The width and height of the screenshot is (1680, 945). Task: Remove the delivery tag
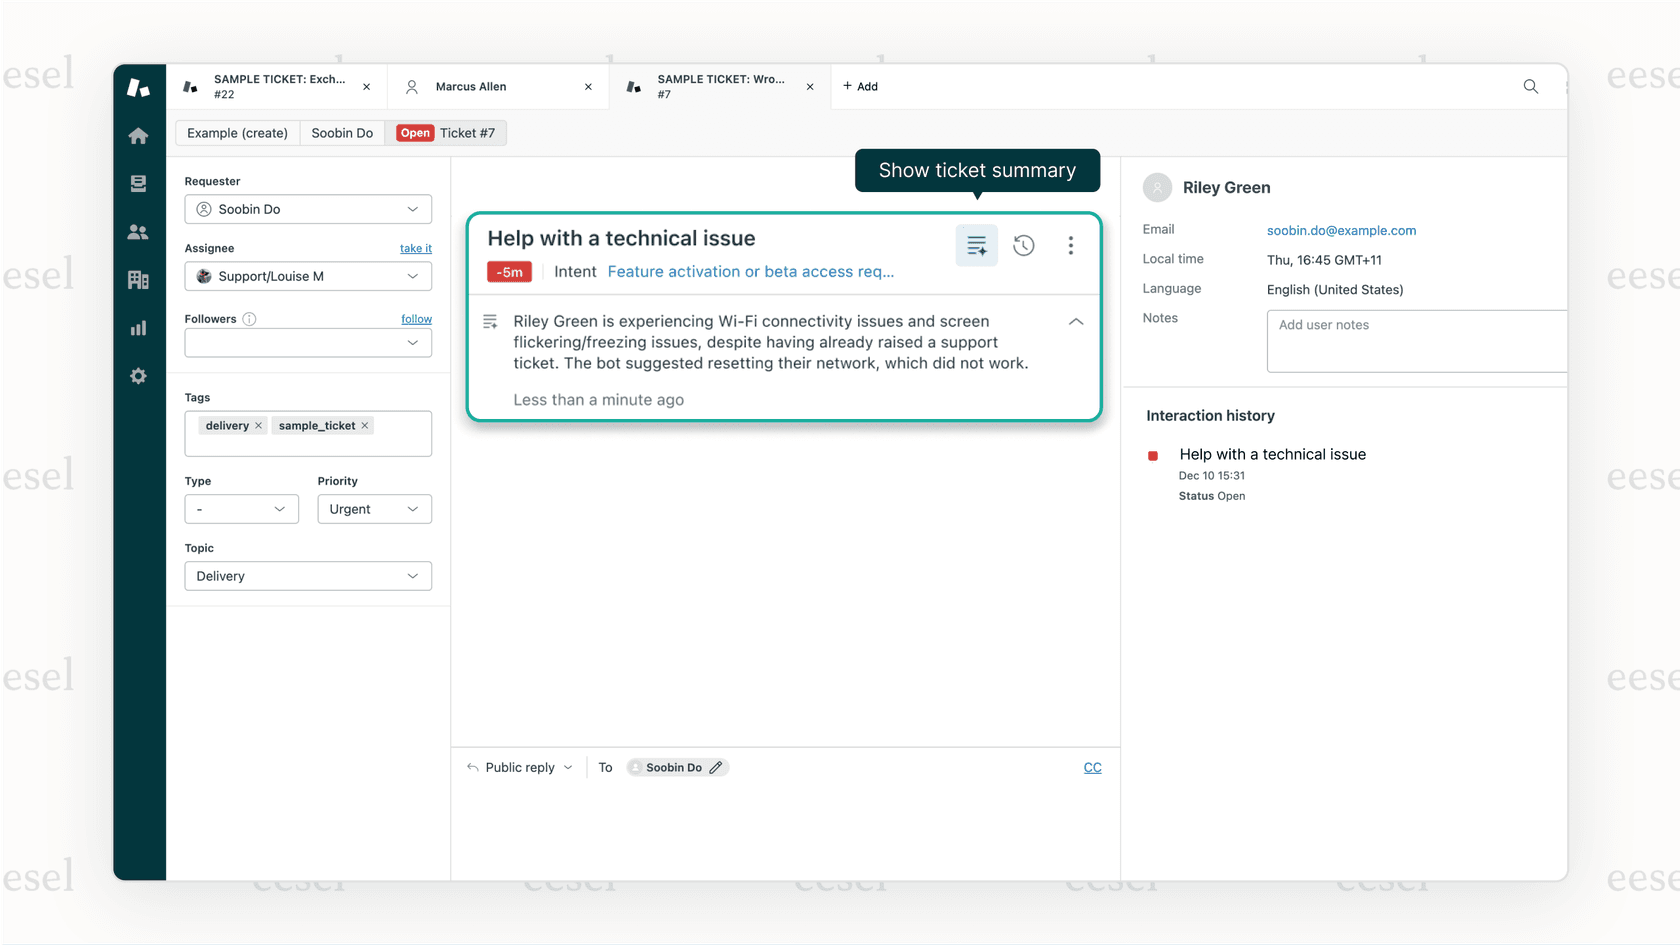coord(258,425)
